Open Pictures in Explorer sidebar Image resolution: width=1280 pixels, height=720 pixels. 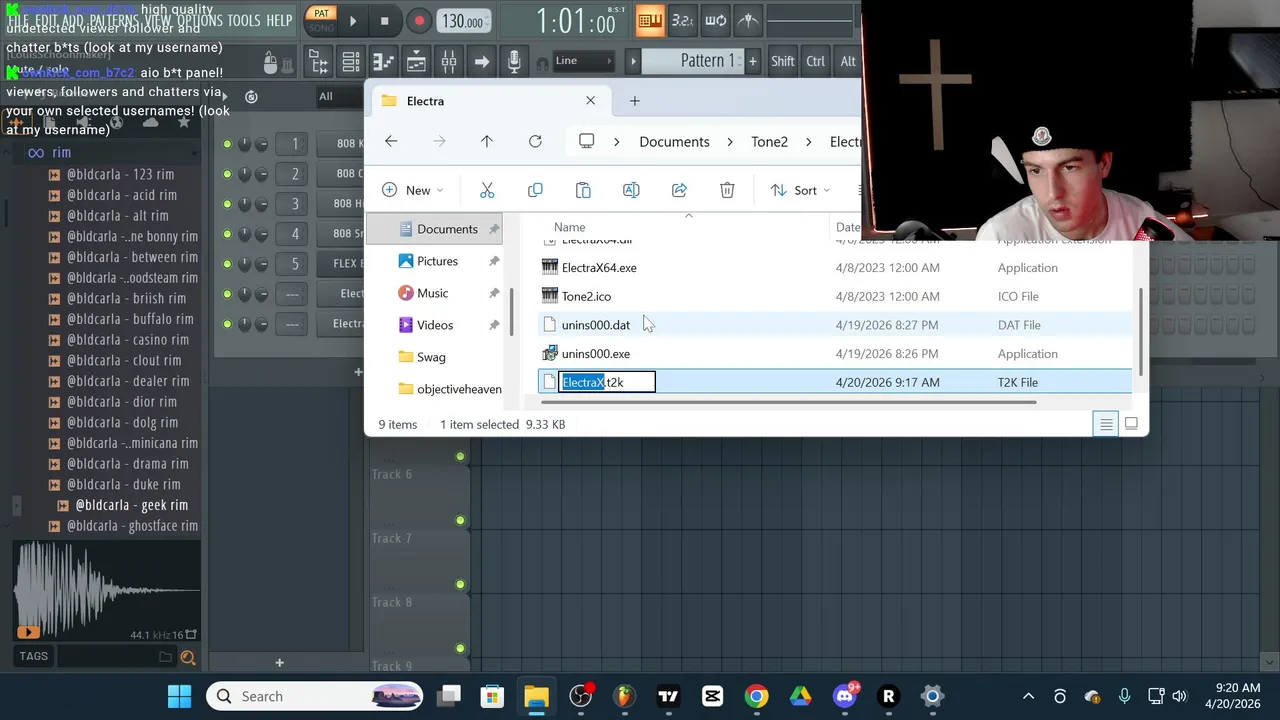point(437,261)
